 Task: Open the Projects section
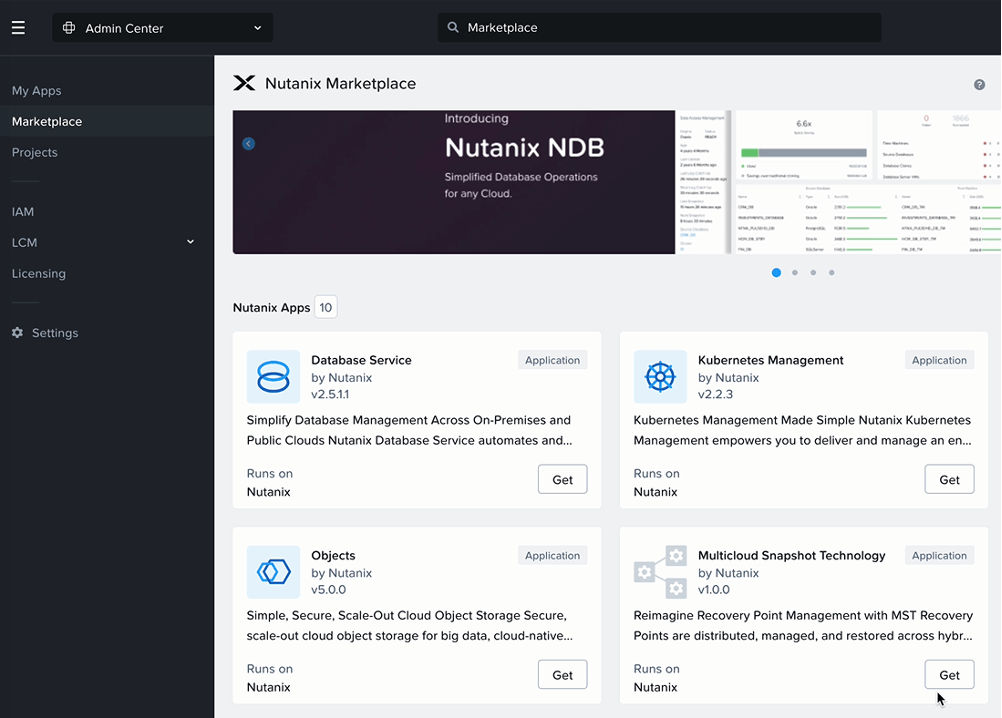coord(33,152)
